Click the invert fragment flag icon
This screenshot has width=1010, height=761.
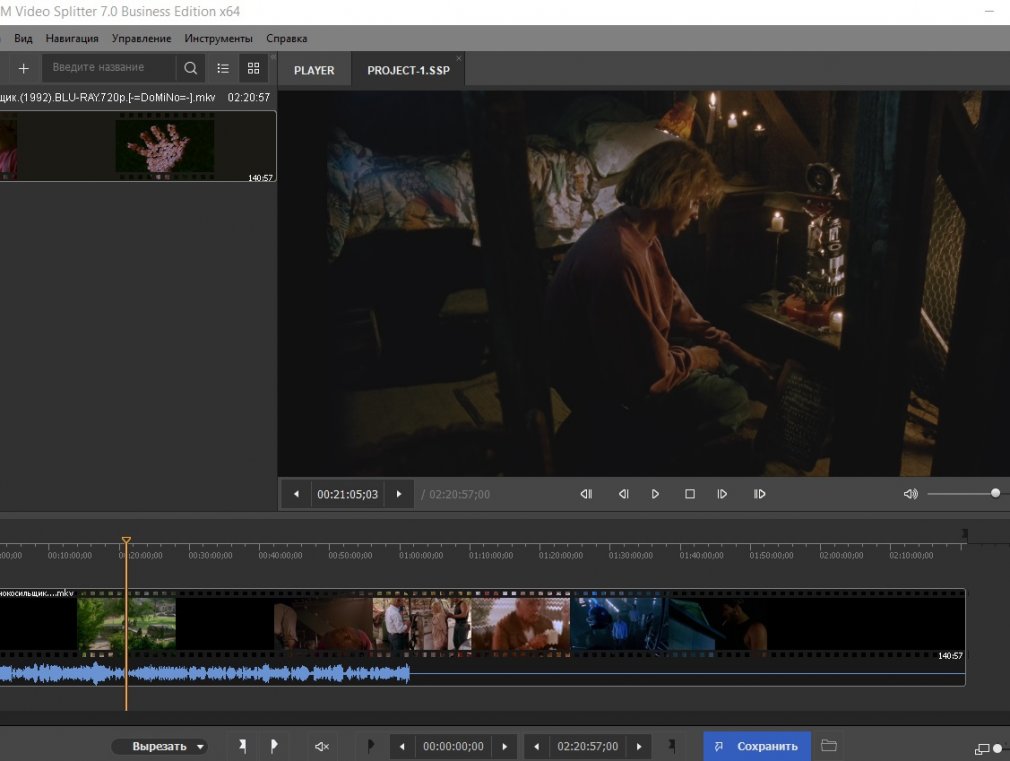[x=274, y=746]
